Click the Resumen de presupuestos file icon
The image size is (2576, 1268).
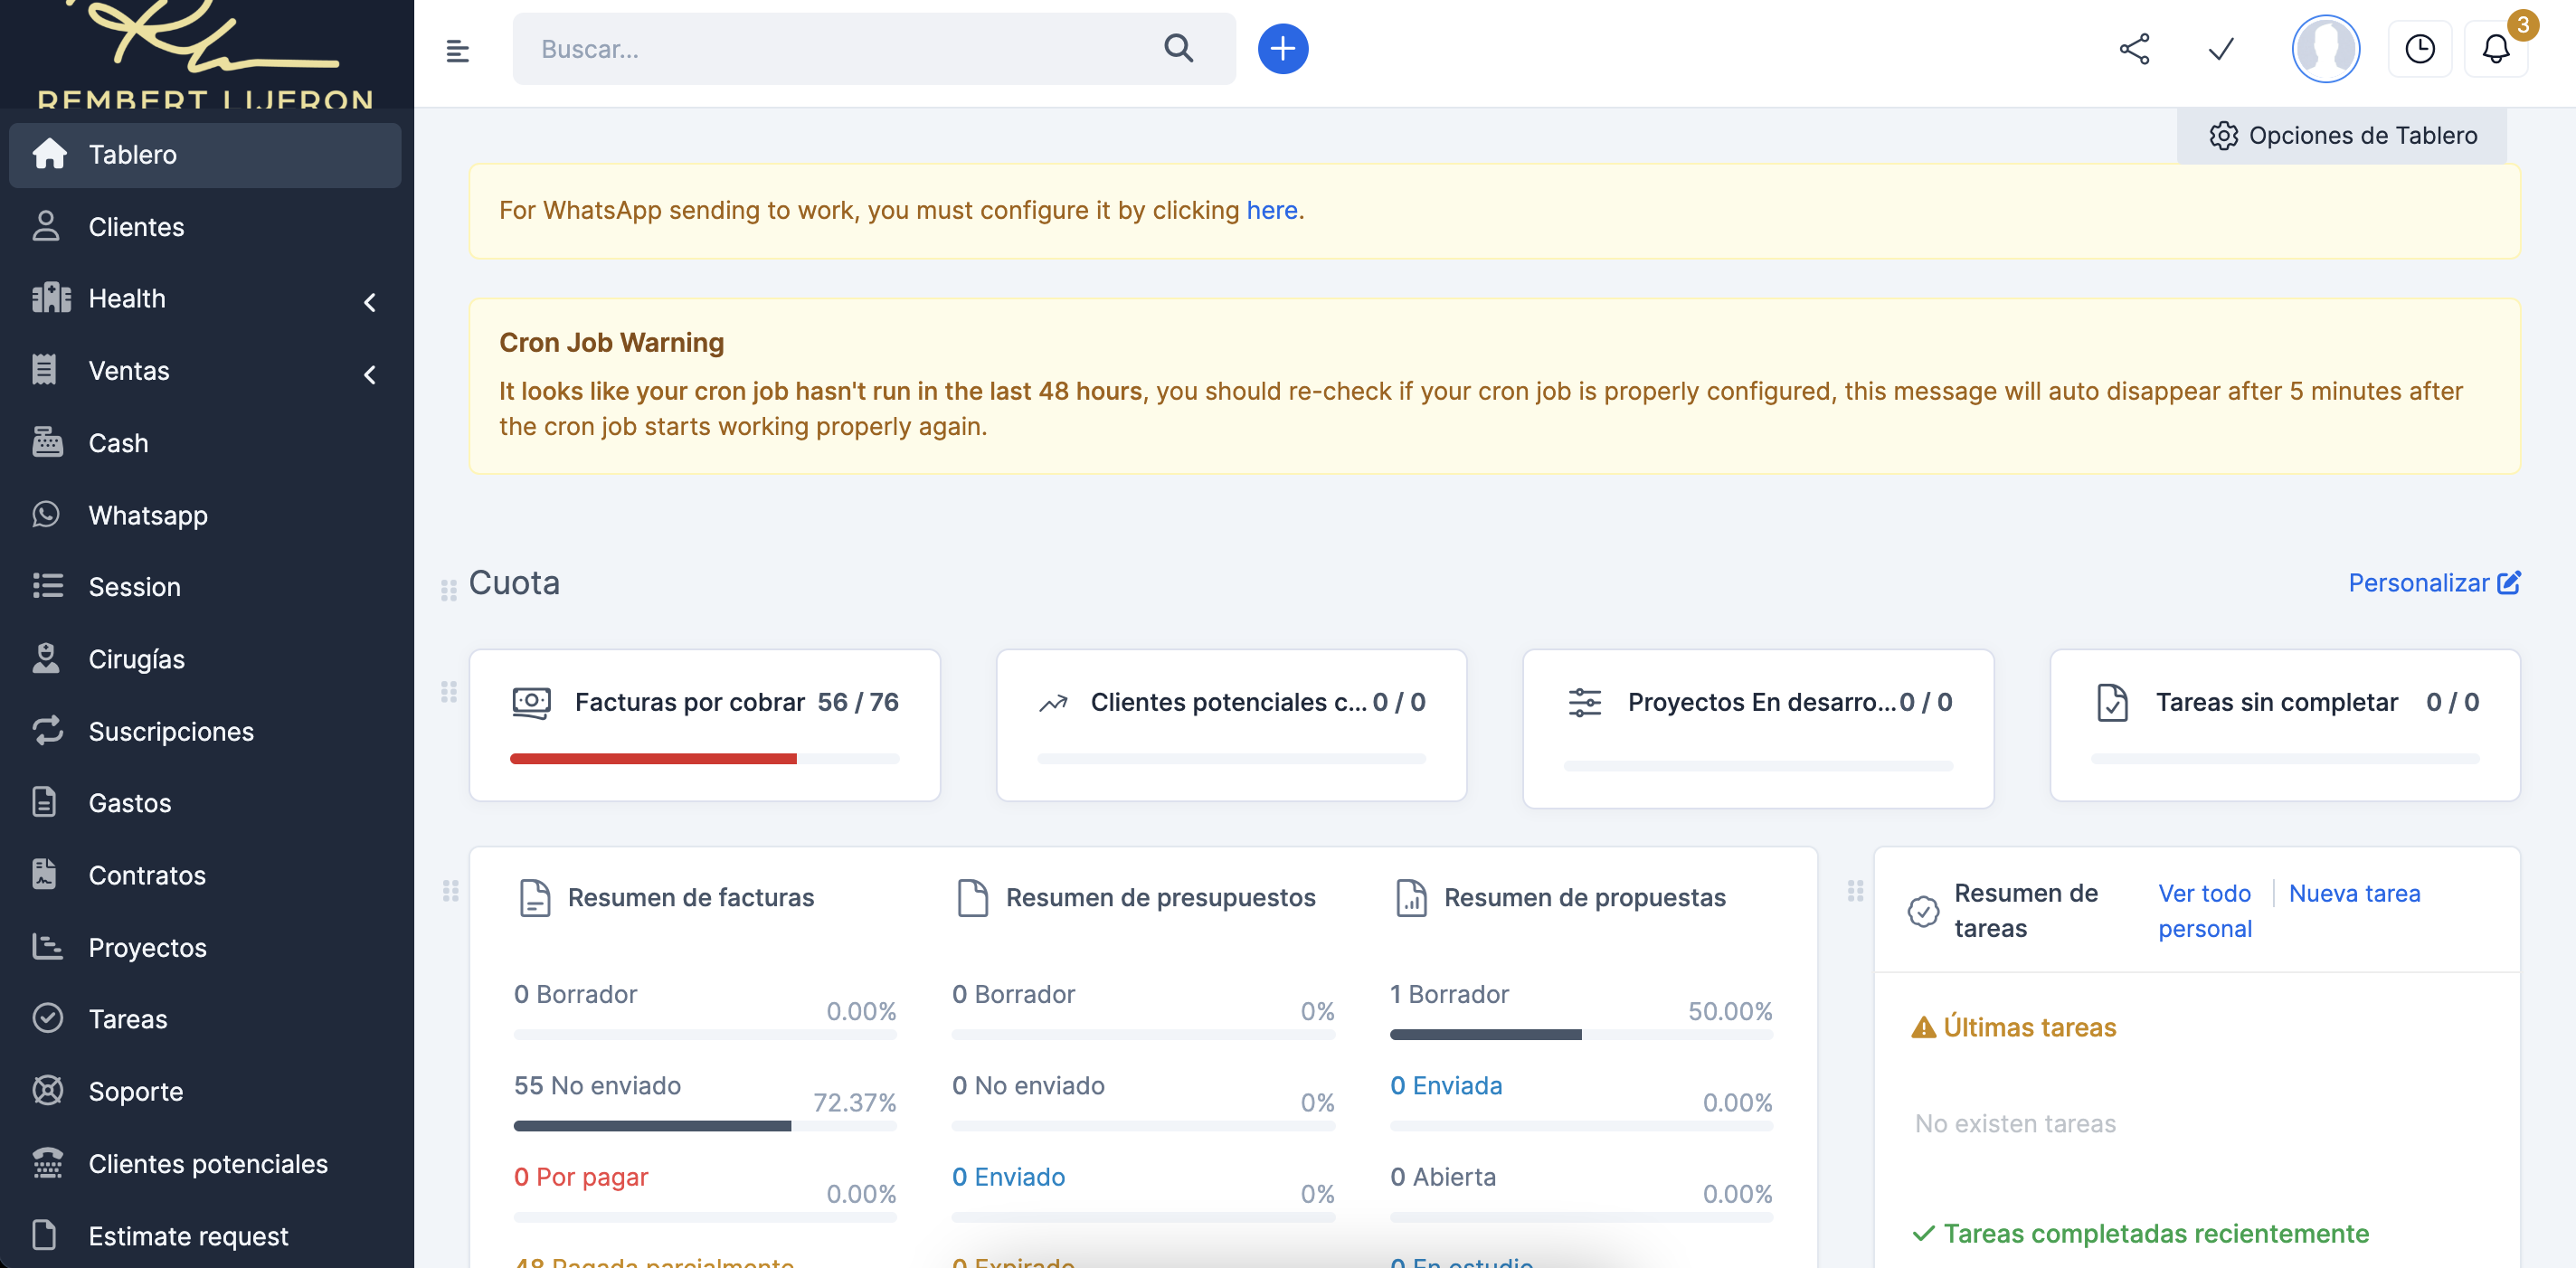pyautogui.click(x=972, y=897)
